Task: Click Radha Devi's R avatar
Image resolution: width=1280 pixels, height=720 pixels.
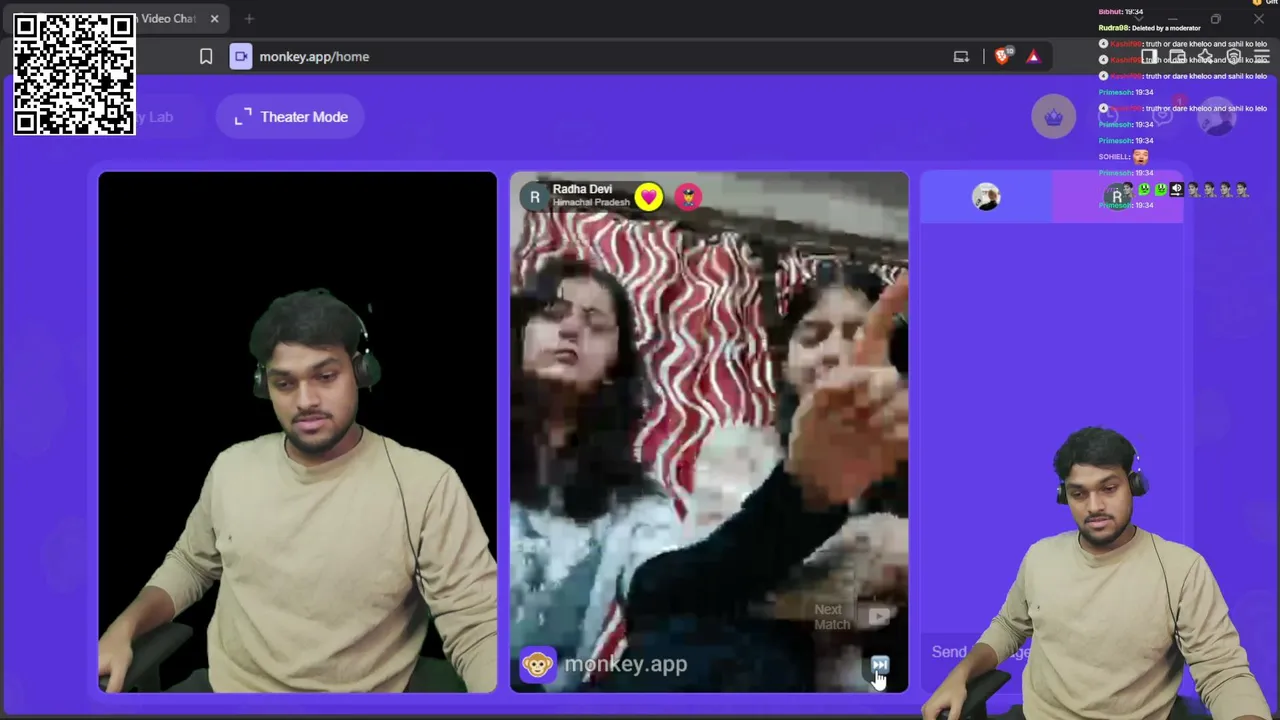Action: [x=535, y=197]
